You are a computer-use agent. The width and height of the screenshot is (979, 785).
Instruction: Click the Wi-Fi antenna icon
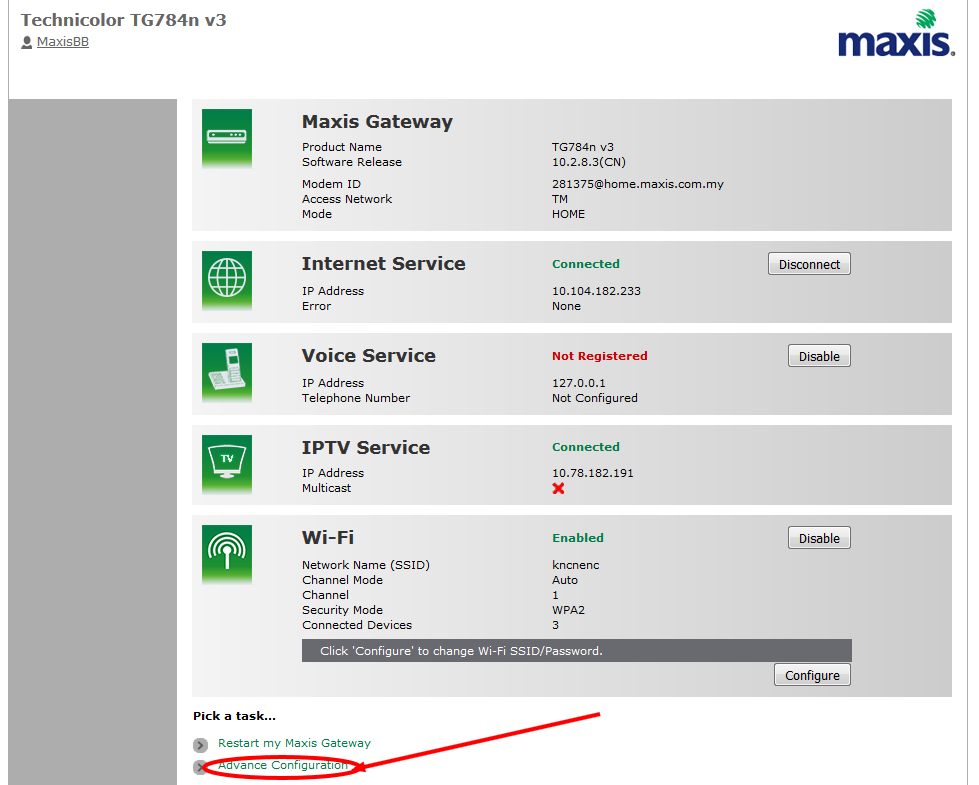(x=227, y=555)
